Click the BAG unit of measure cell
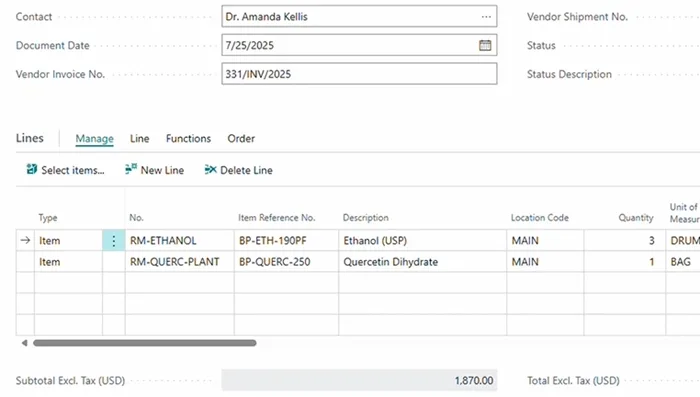 pyautogui.click(x=683, y=262)
